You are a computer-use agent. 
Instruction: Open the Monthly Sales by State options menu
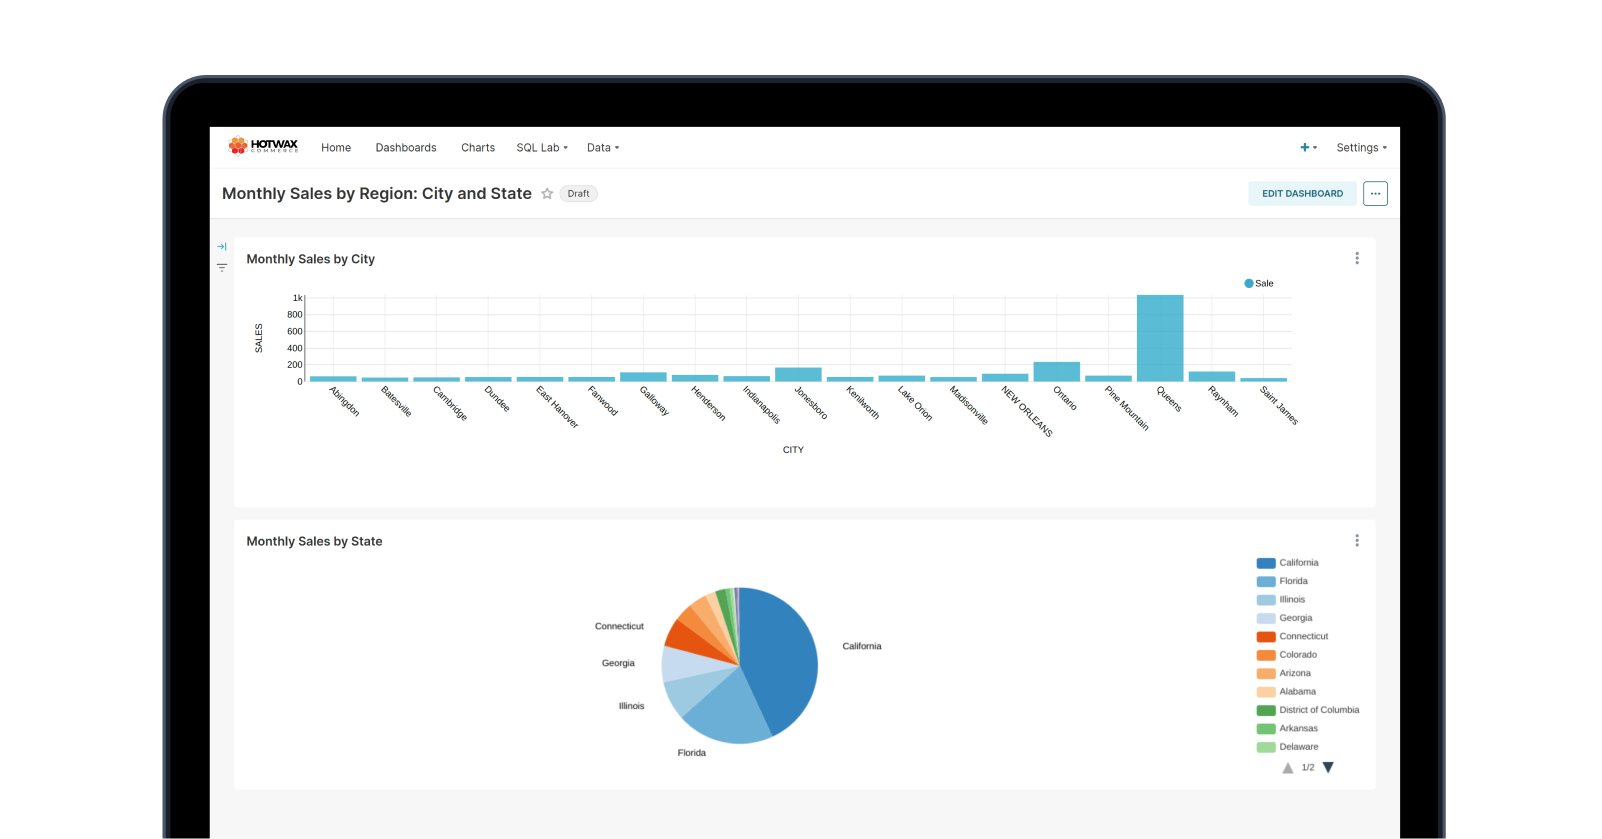click(x=1357, y=540)
